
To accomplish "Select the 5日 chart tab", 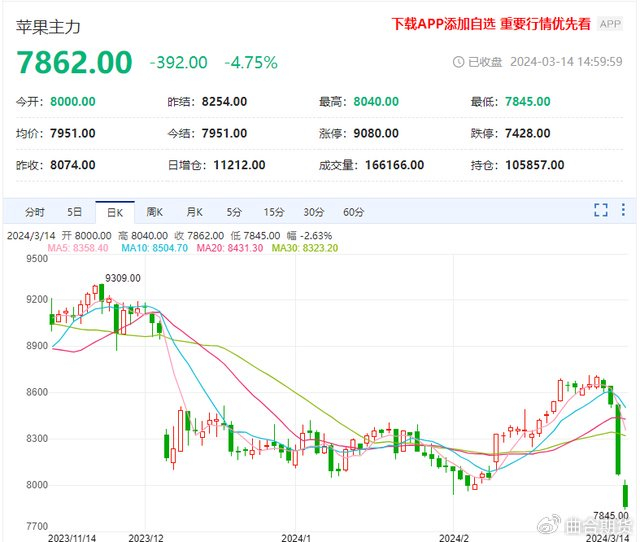I will coord(75,211).
